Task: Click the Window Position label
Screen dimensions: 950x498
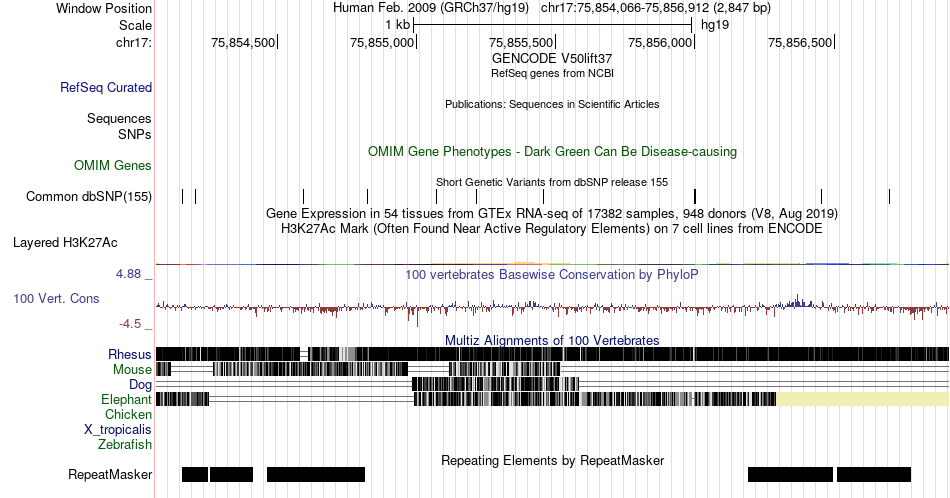Action: click(104, 8)
